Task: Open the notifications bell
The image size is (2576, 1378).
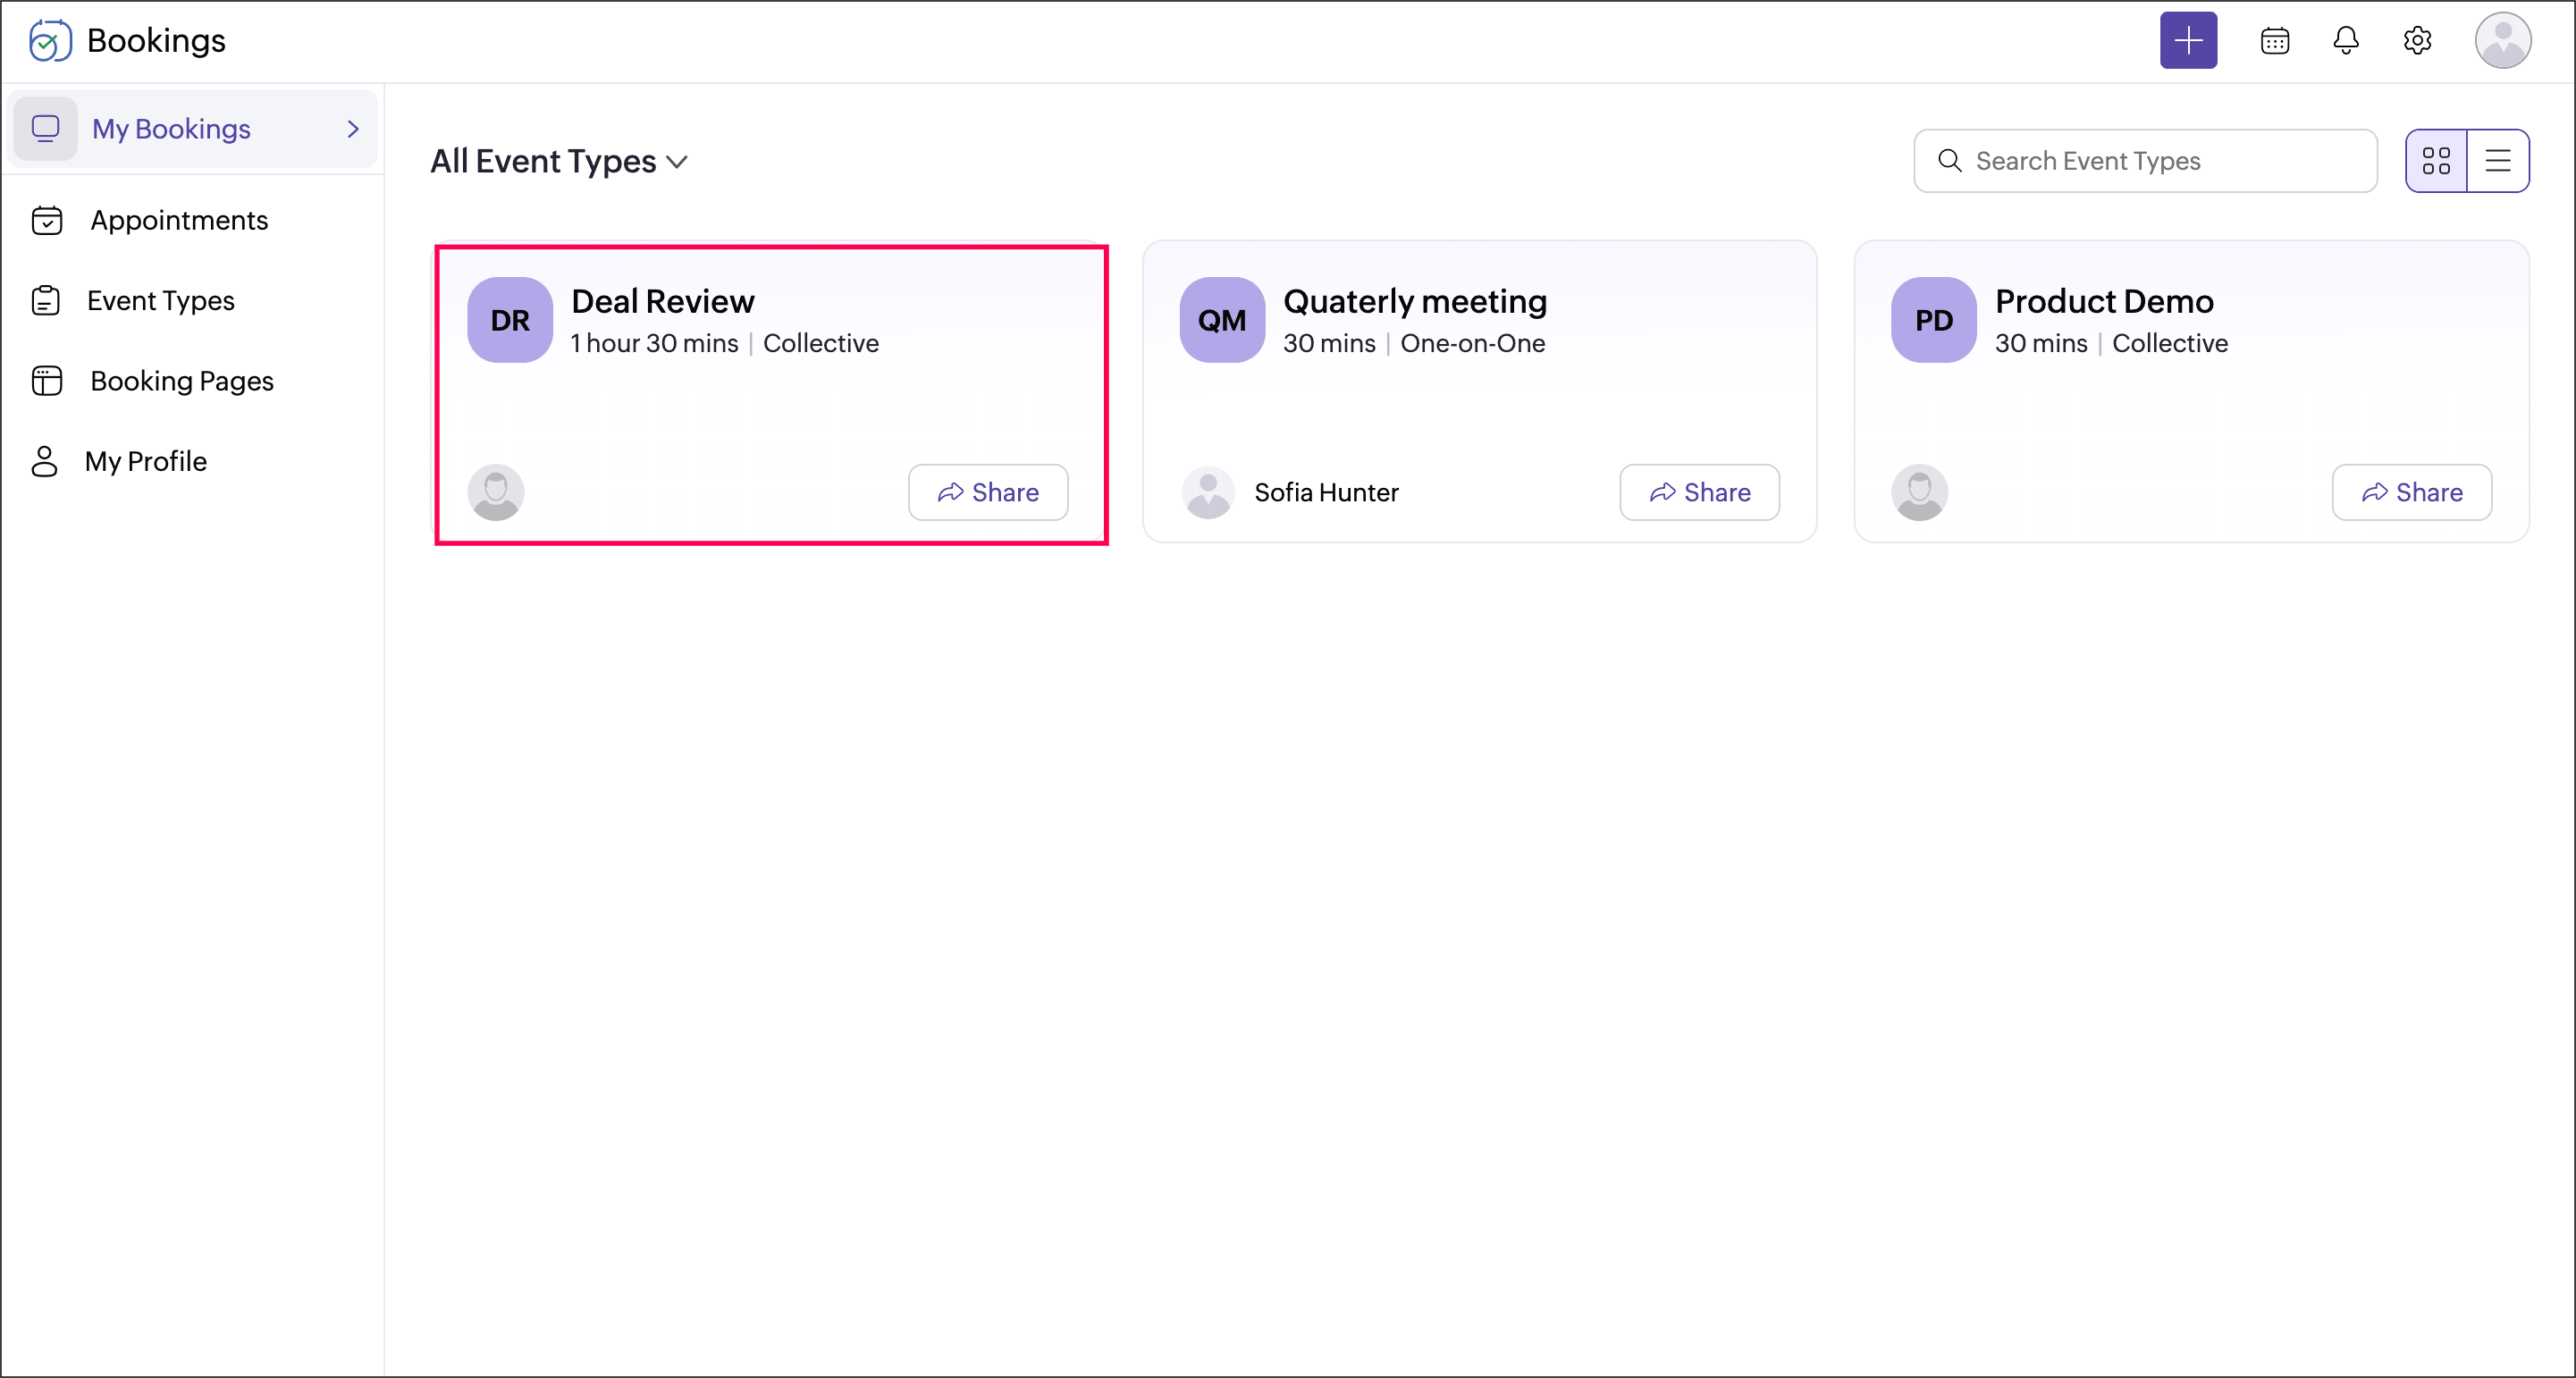Action: pyautogui.click(x=2345, y=41)
